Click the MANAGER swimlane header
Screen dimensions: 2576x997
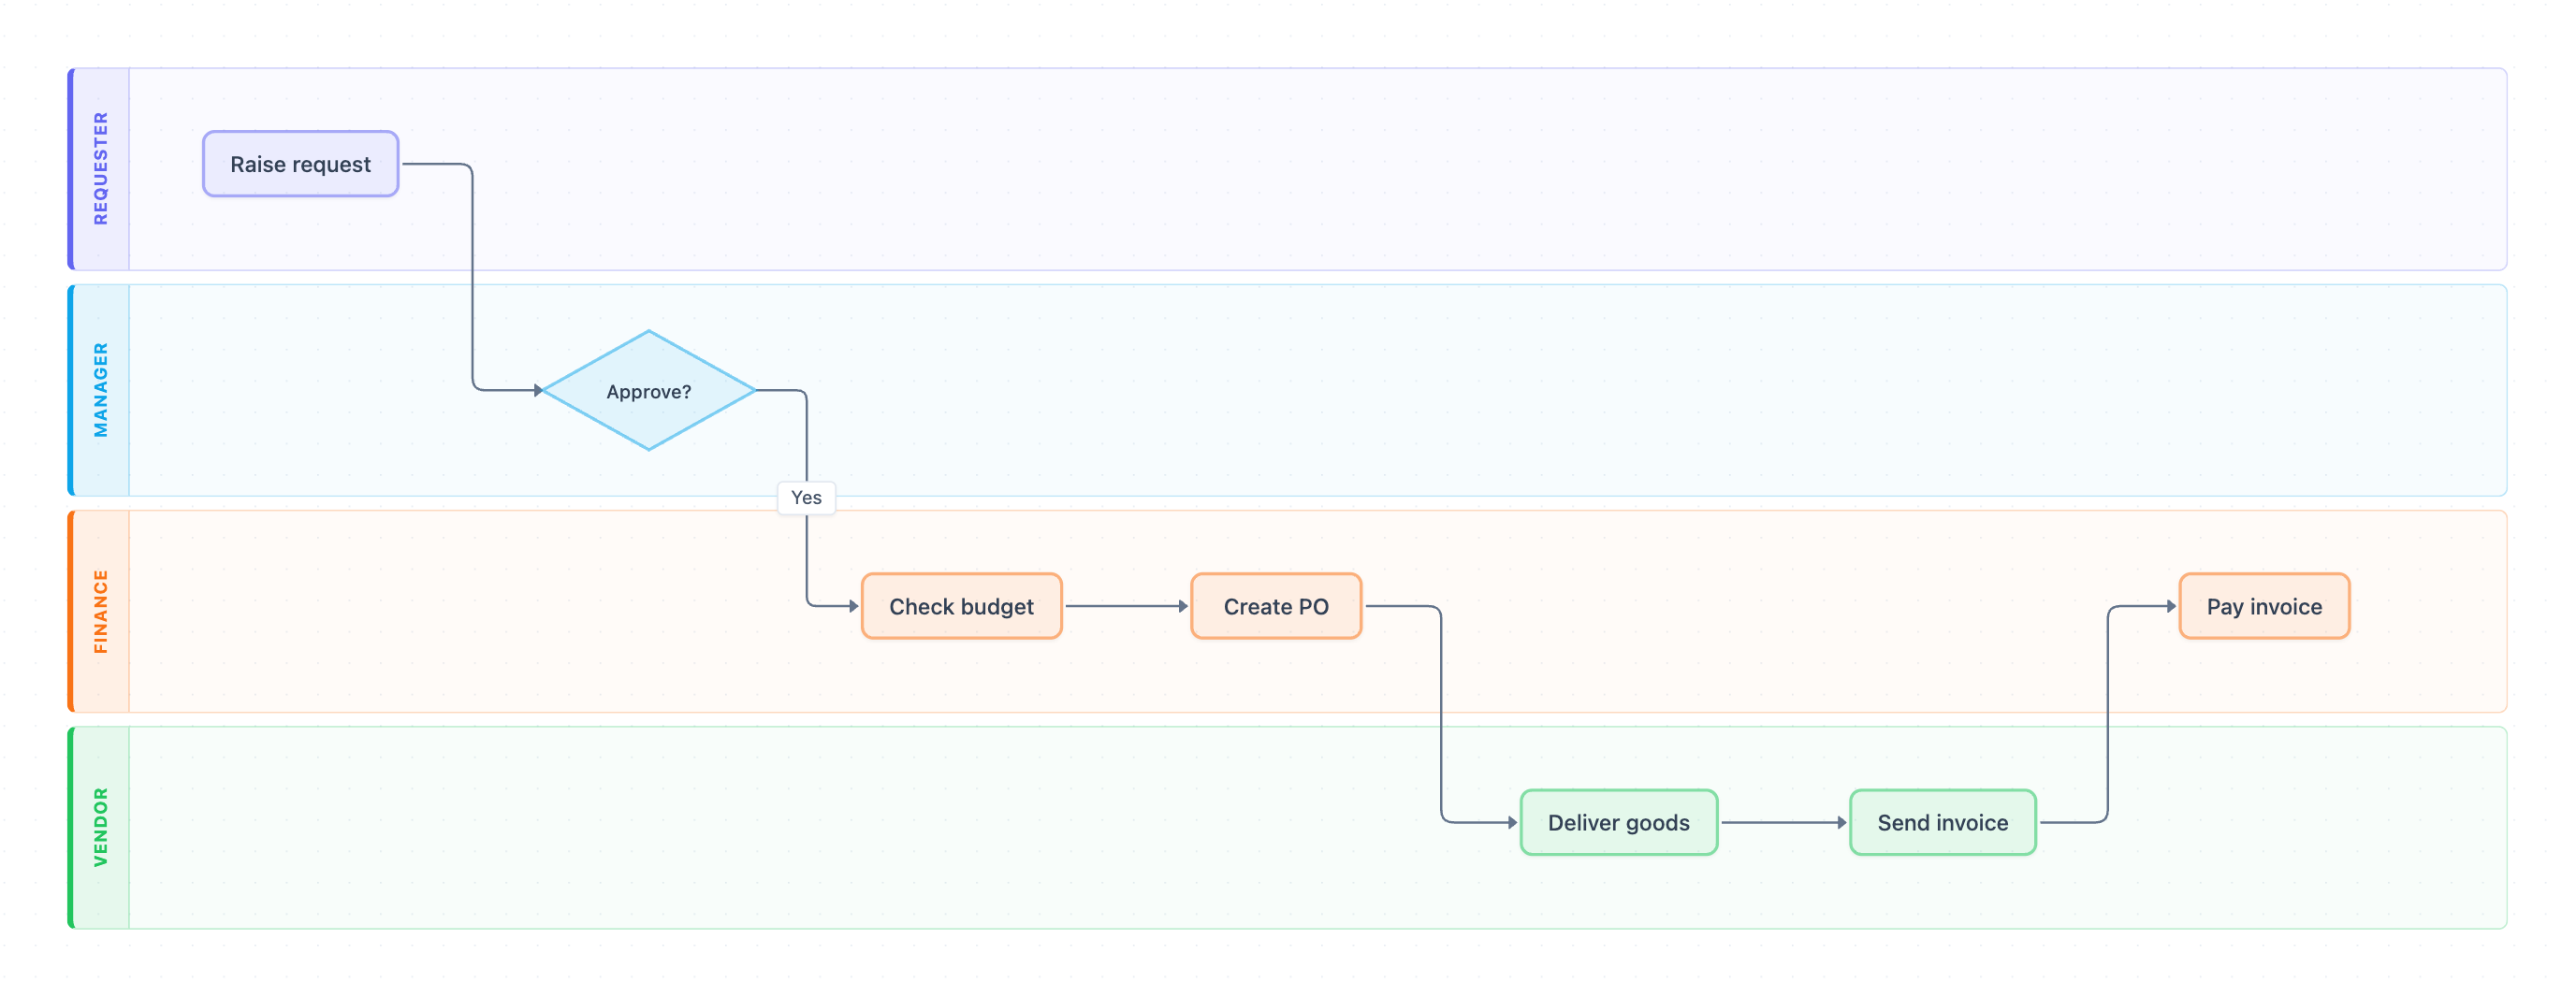[x=100, y=390]
